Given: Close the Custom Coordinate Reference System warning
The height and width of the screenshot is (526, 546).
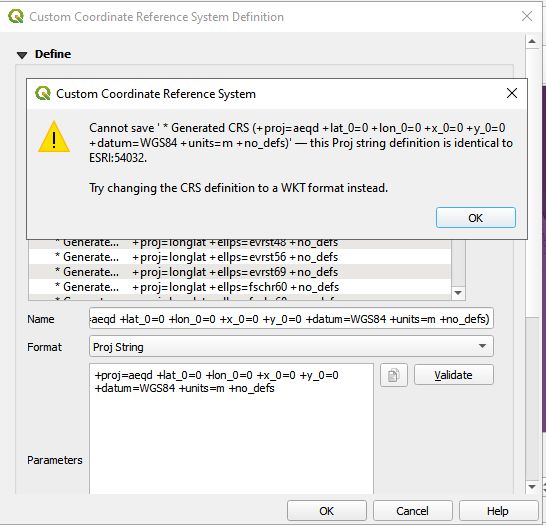Looking at the screenshot, I should click(x=512, y=93).
